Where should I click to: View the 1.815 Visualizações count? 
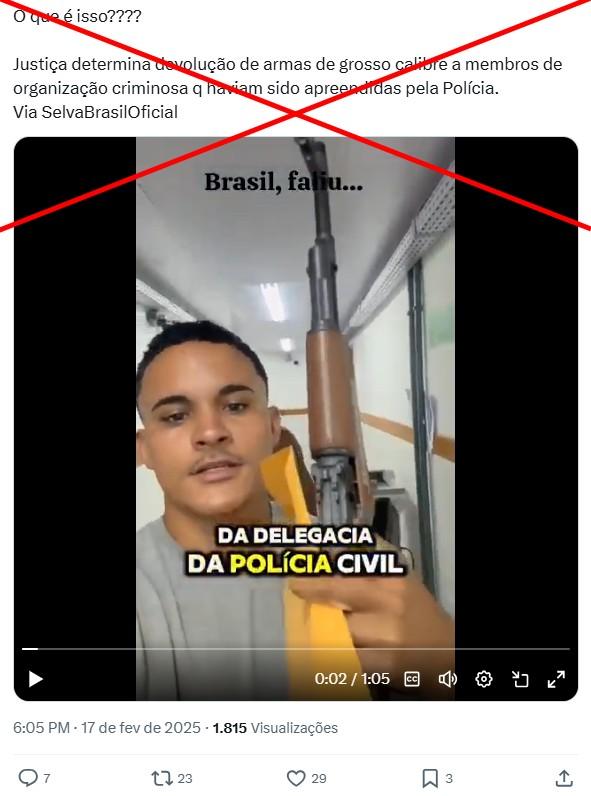(275, 728)
